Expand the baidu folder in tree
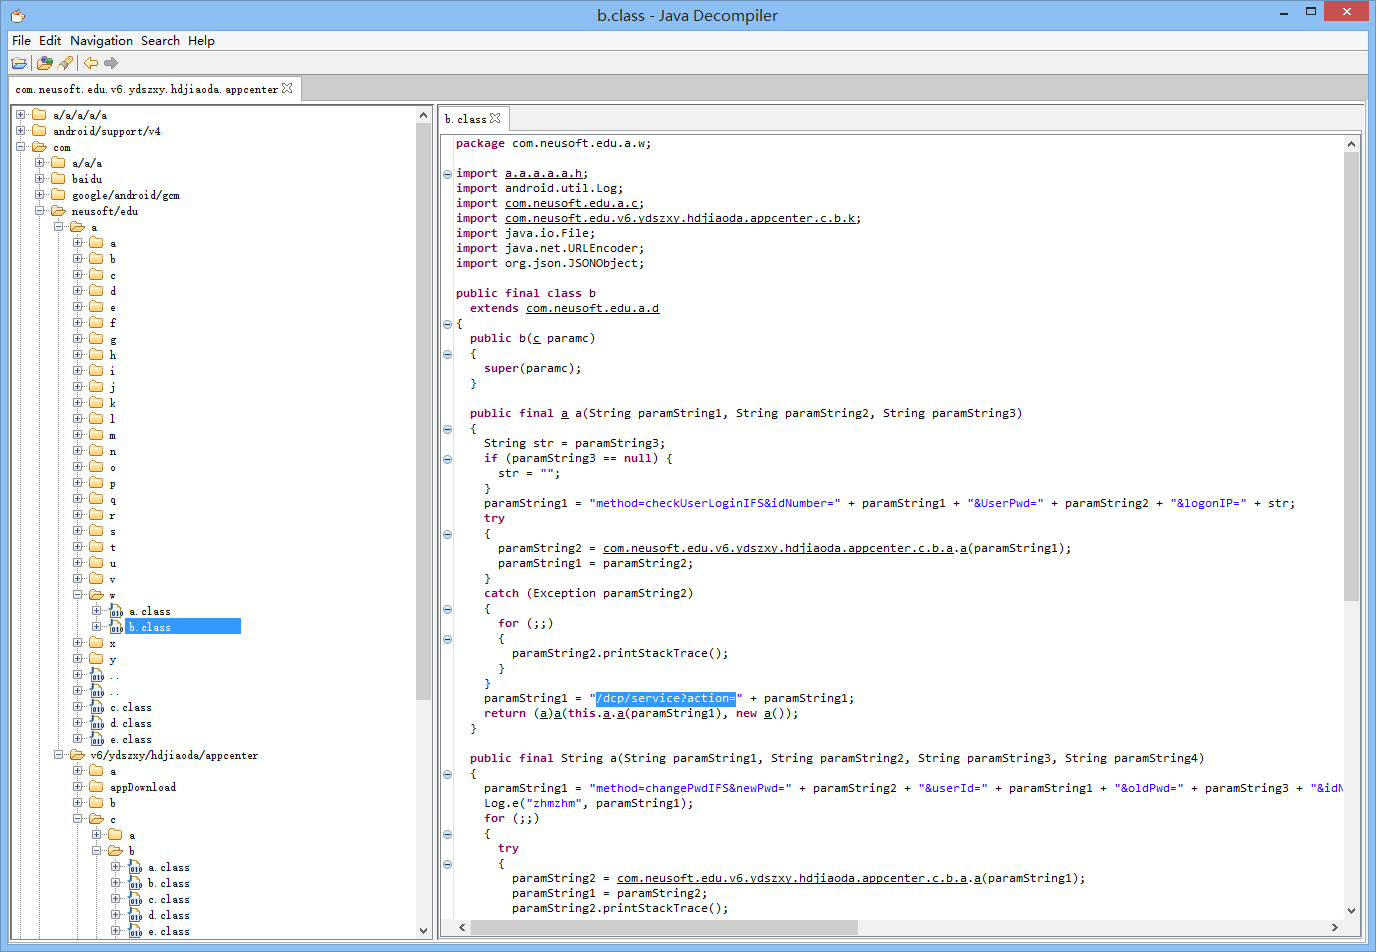This screenshot has width=1376, height=952. click(40, 179)
